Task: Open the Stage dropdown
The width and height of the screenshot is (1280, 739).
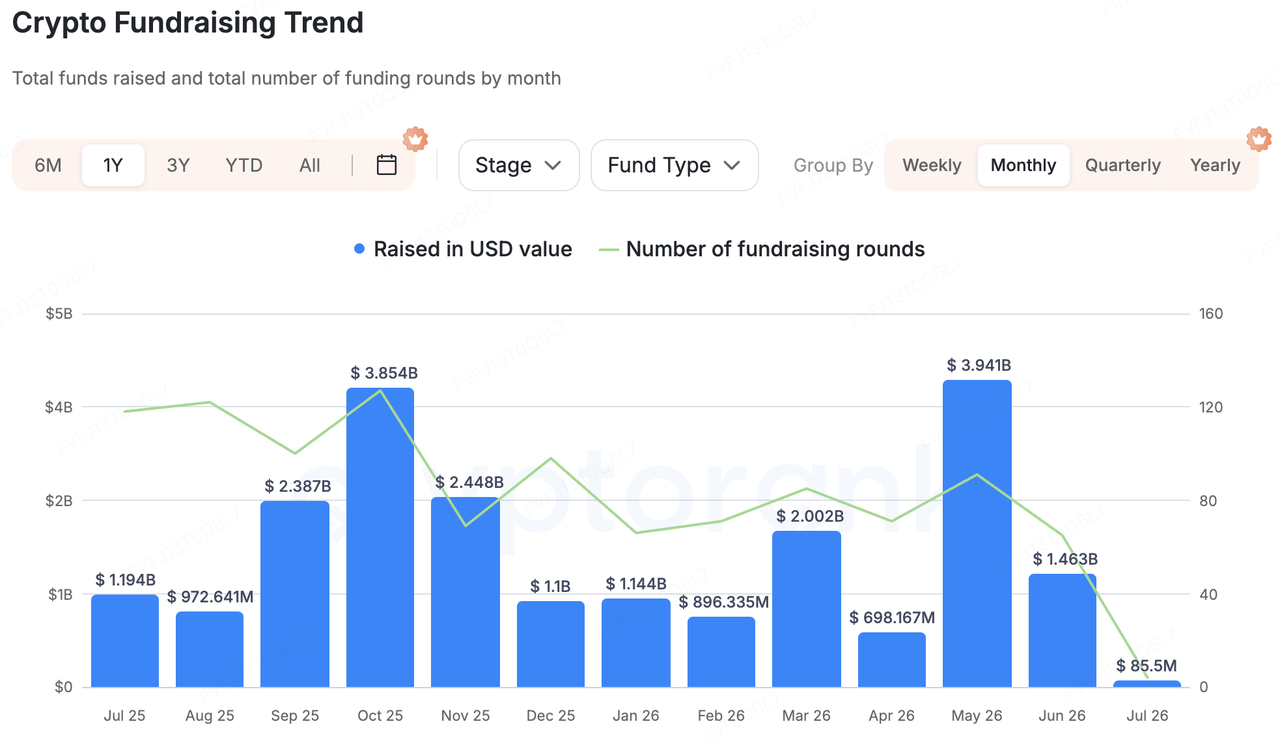Action: [519, 165]
